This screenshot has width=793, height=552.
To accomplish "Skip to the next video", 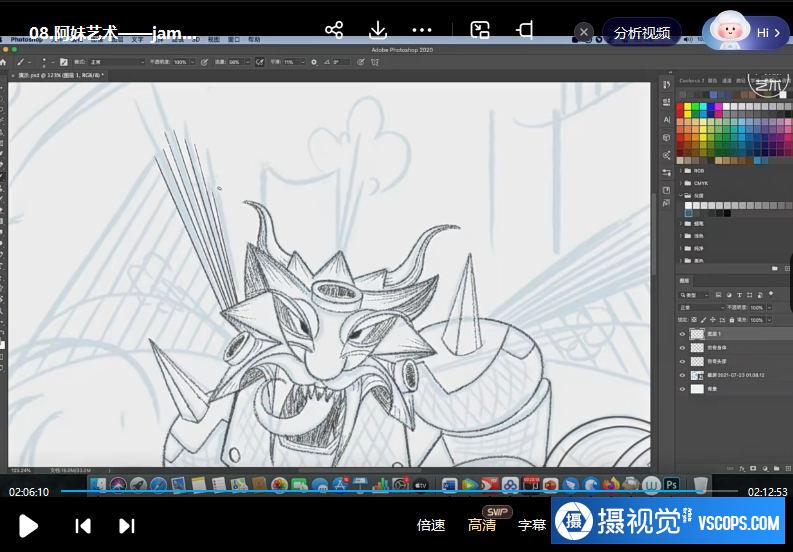I will click(126, 526).
